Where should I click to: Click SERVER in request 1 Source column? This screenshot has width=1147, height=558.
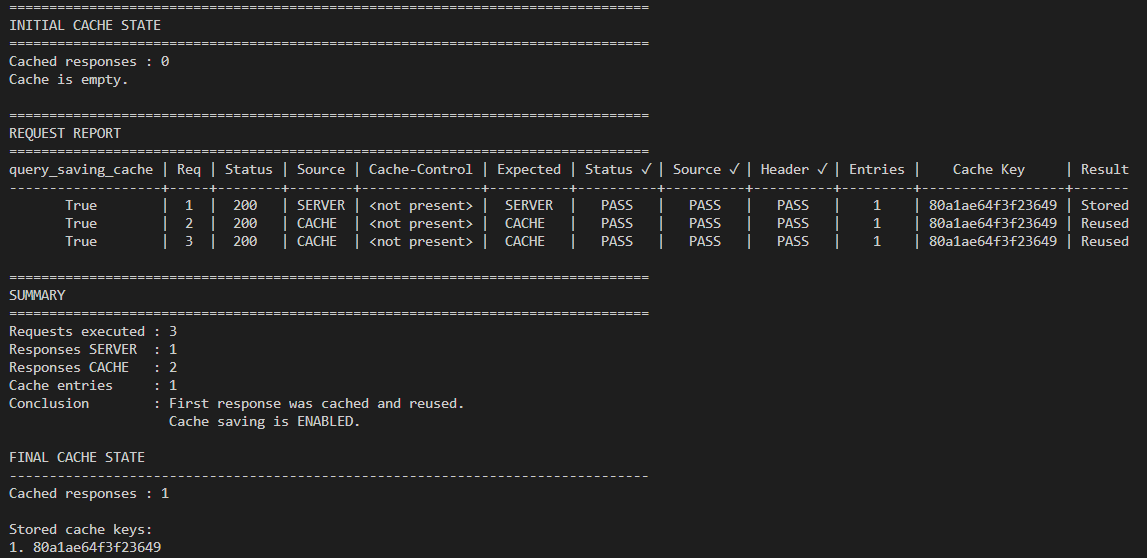320,206
